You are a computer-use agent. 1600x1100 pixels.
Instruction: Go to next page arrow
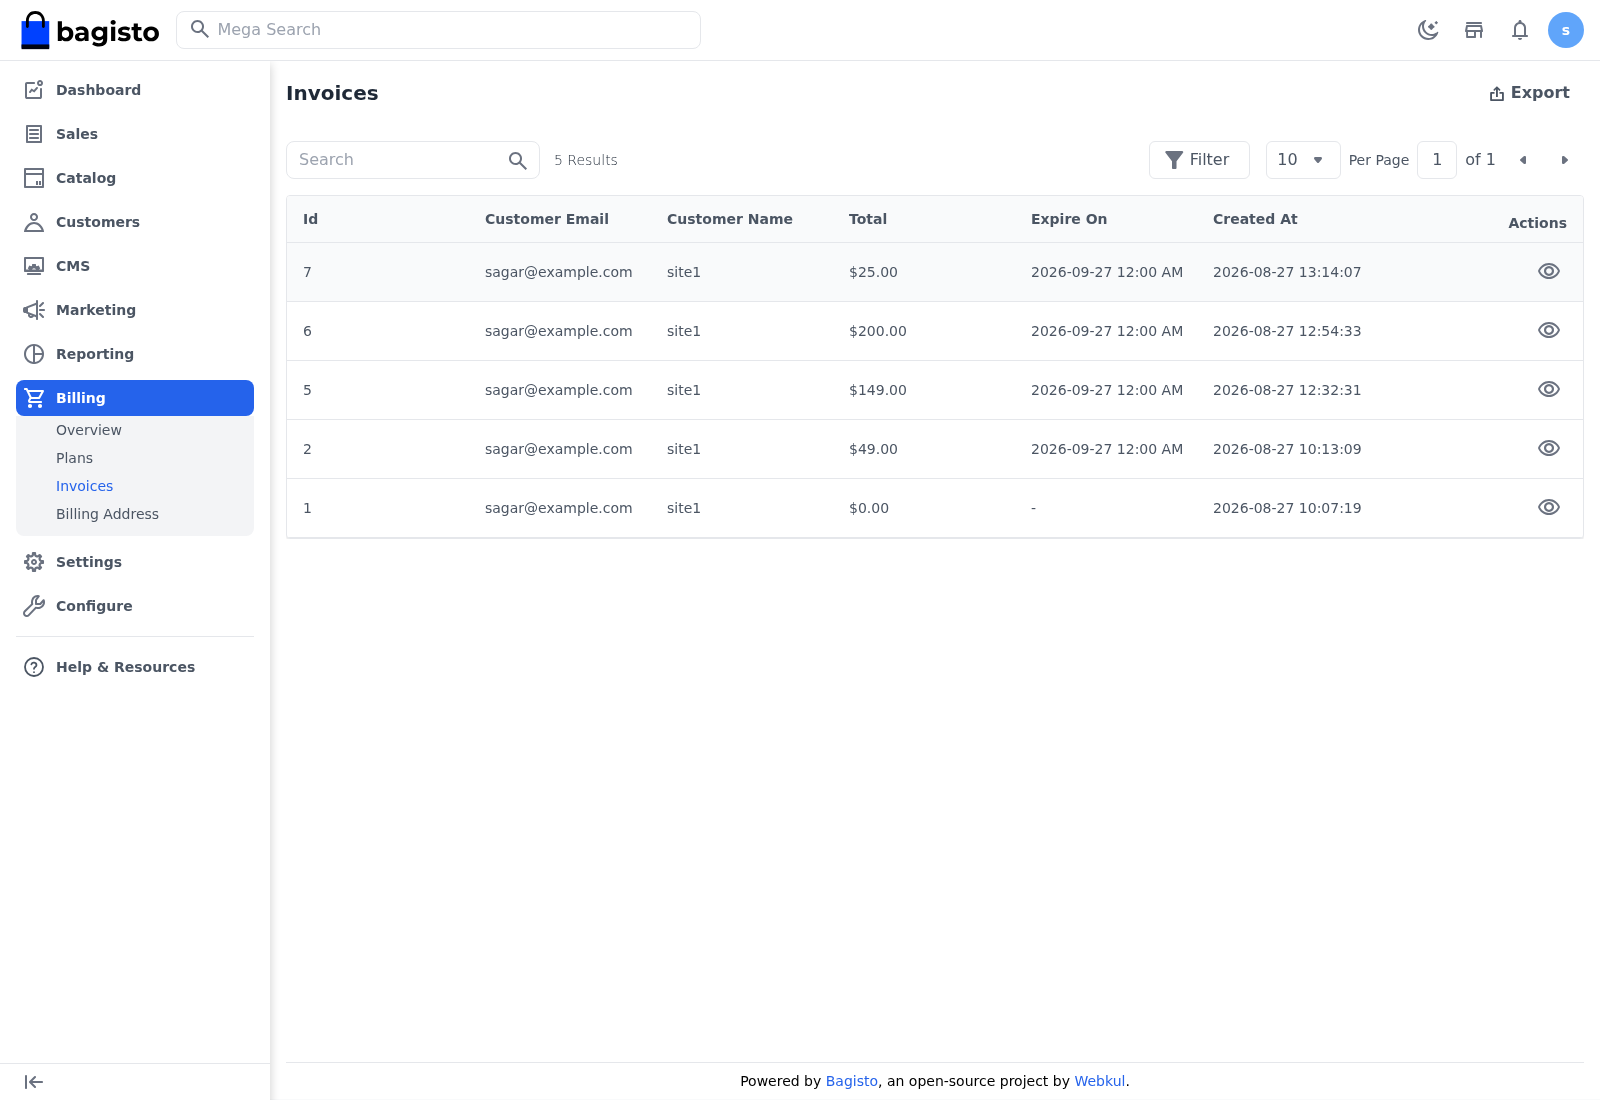(x=1565, y=160)
